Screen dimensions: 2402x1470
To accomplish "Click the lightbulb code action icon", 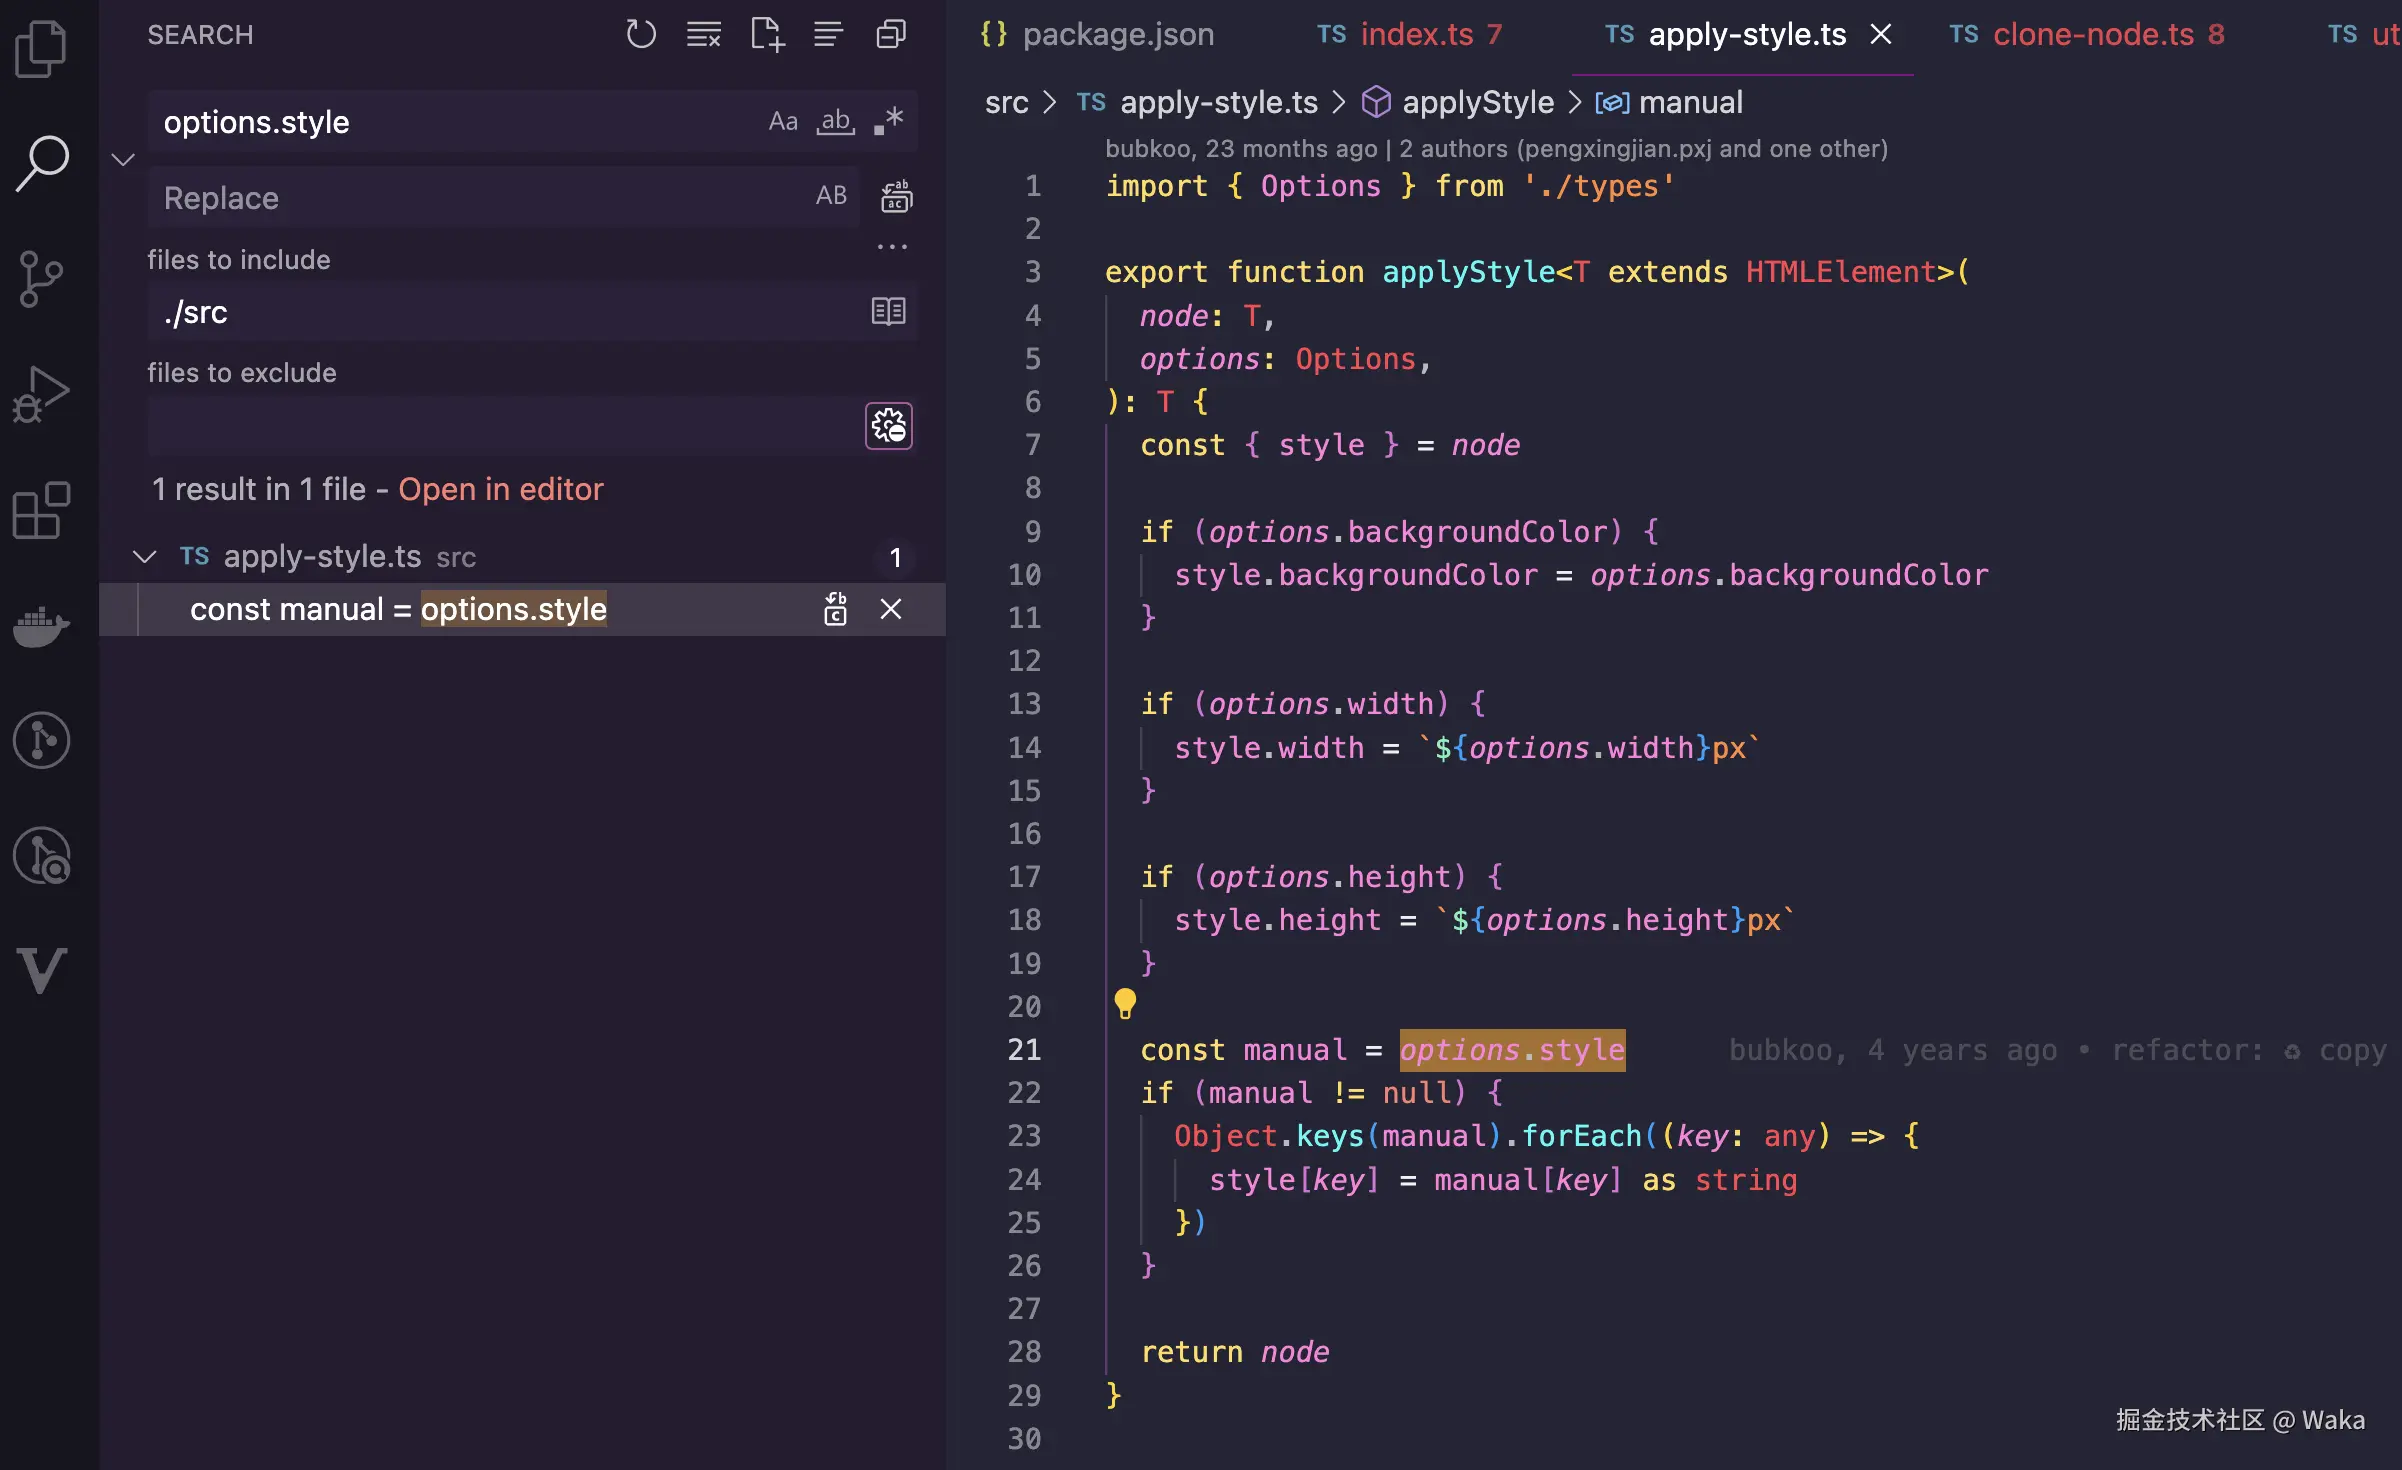I will pos(1125,1003).
